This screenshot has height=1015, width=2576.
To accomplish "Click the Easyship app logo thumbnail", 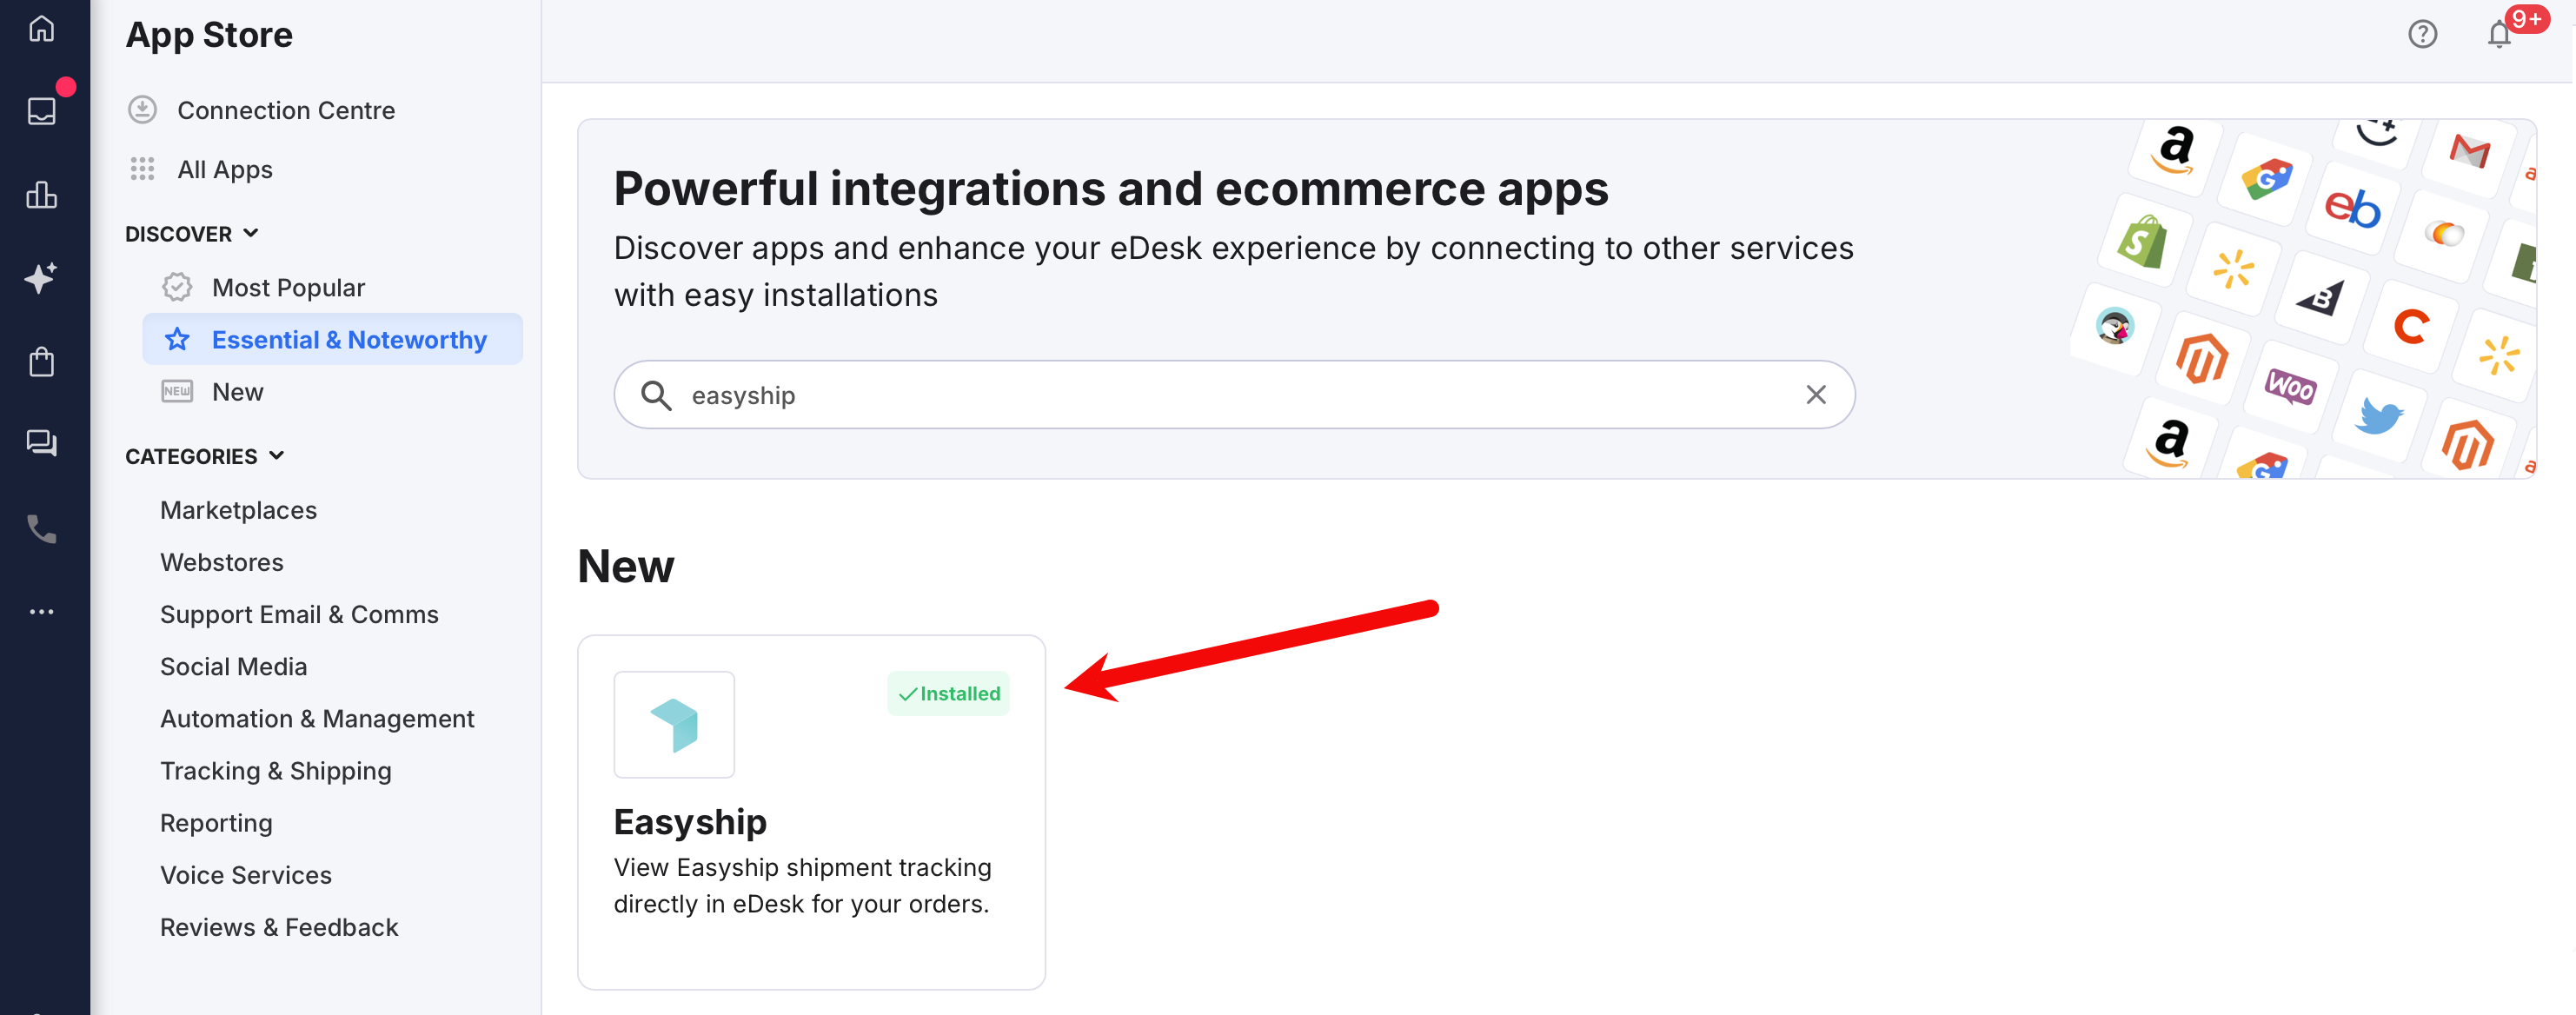I will click(674, 724).
